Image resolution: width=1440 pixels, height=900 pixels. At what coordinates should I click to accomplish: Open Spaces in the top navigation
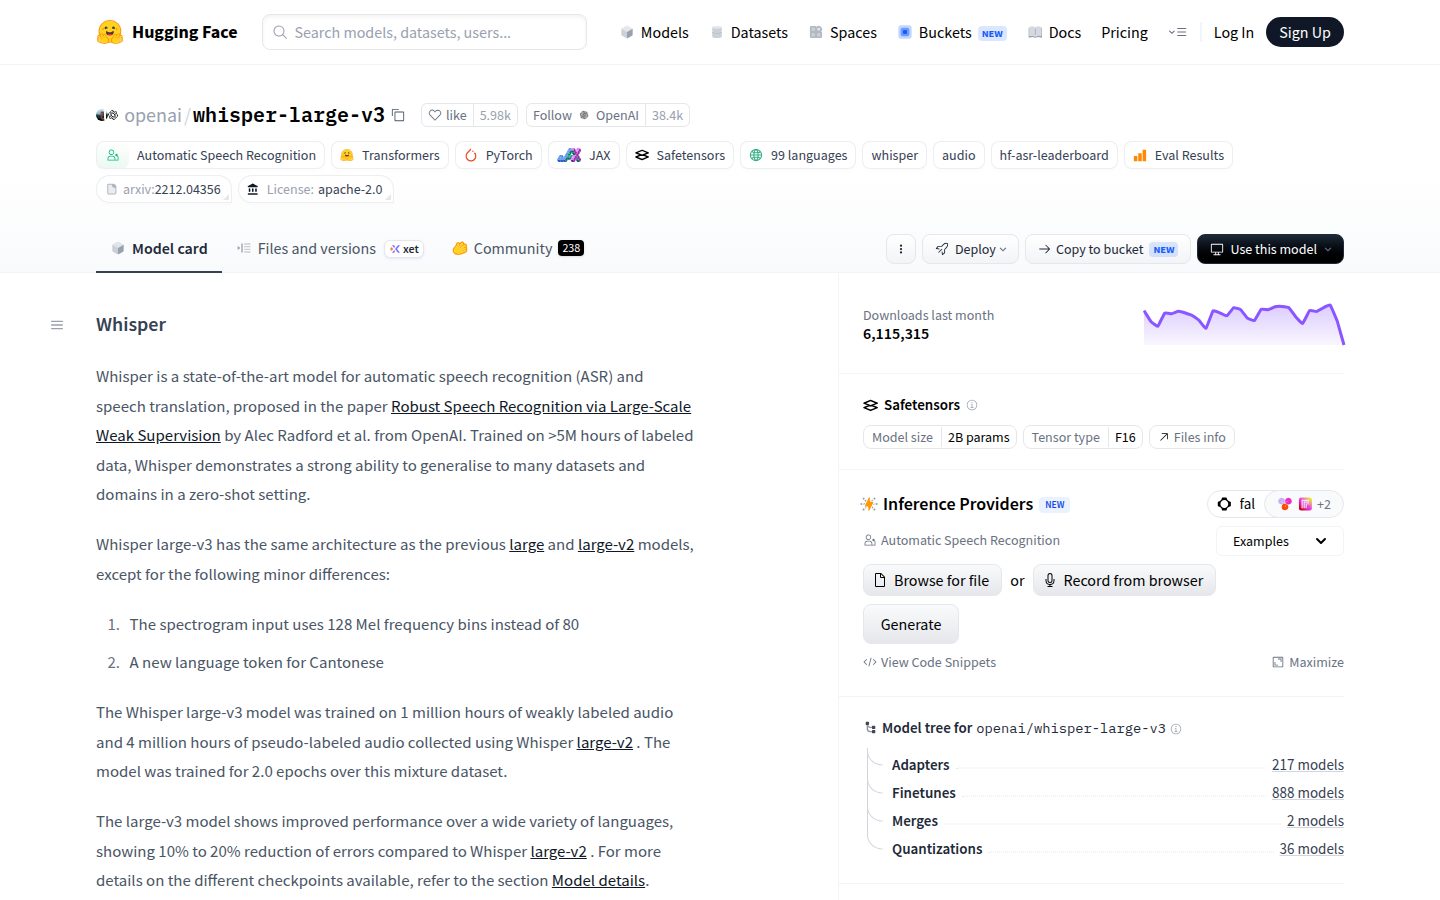coord(843,32)
